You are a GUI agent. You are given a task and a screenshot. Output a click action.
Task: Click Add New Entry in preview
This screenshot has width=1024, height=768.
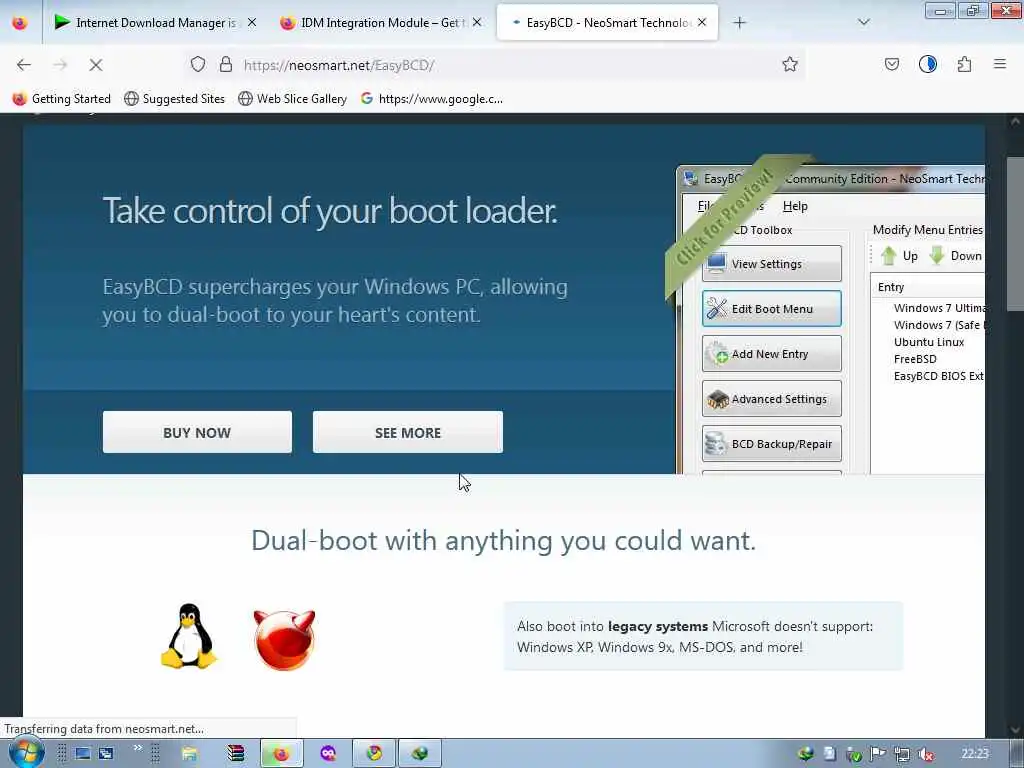pos(771,354)
